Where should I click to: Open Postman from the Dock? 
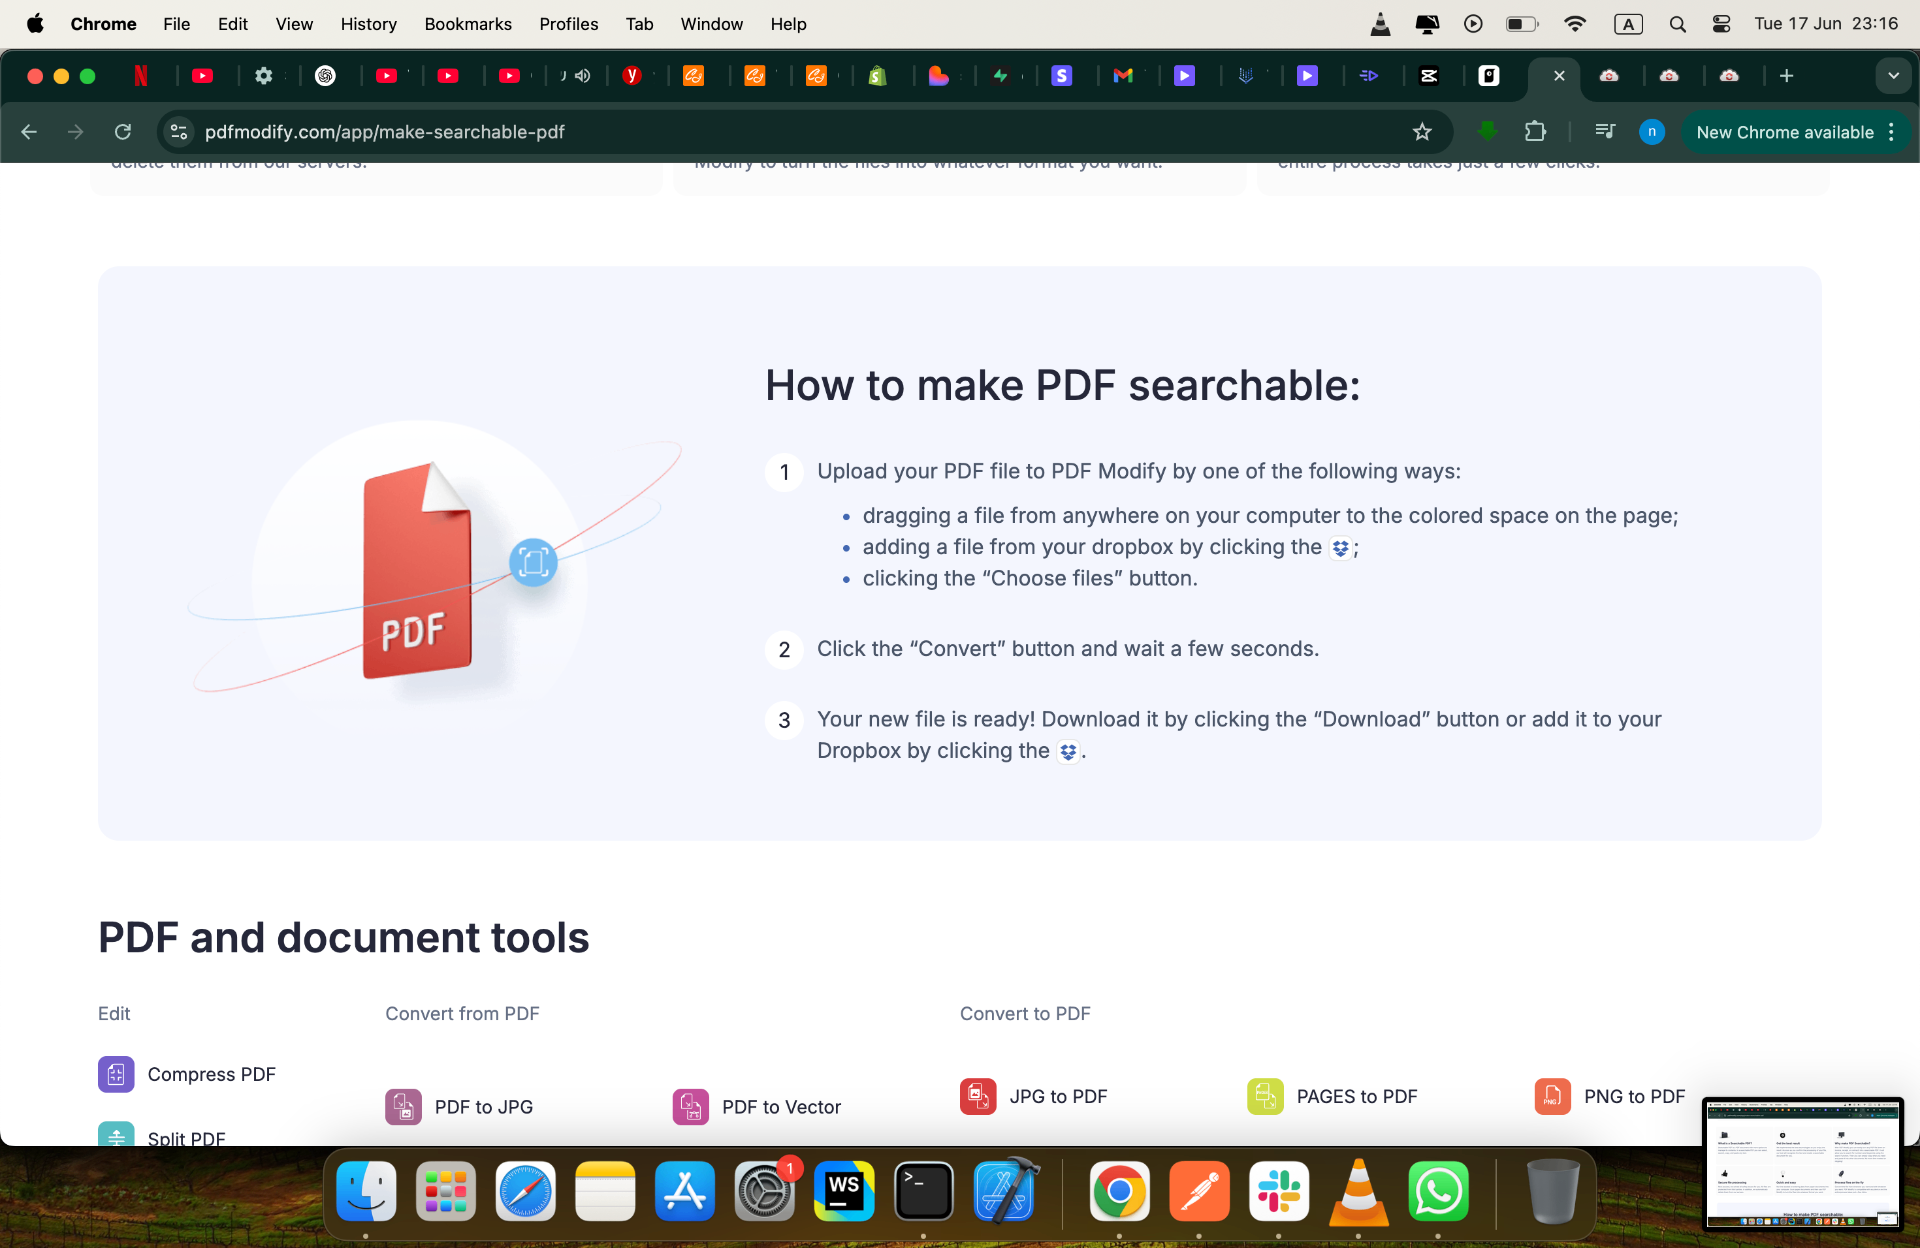click(1199, 1191)
